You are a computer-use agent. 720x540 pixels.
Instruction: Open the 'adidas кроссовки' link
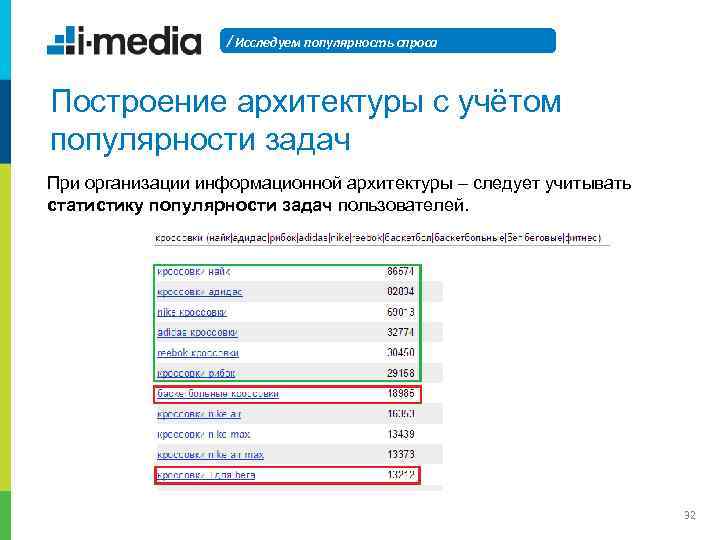point(197,332)
